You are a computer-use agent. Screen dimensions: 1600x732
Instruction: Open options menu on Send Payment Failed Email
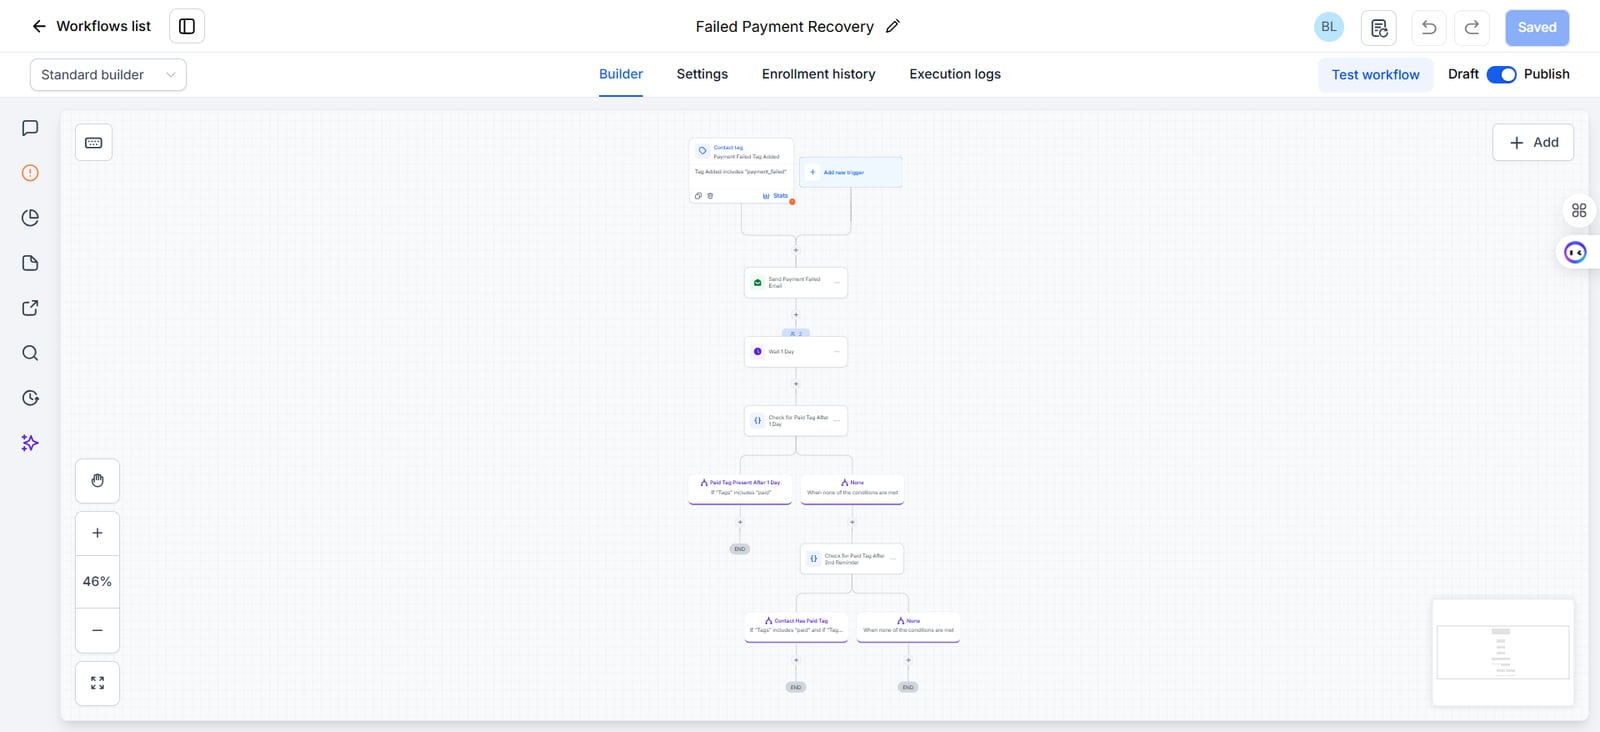[837, 282]
